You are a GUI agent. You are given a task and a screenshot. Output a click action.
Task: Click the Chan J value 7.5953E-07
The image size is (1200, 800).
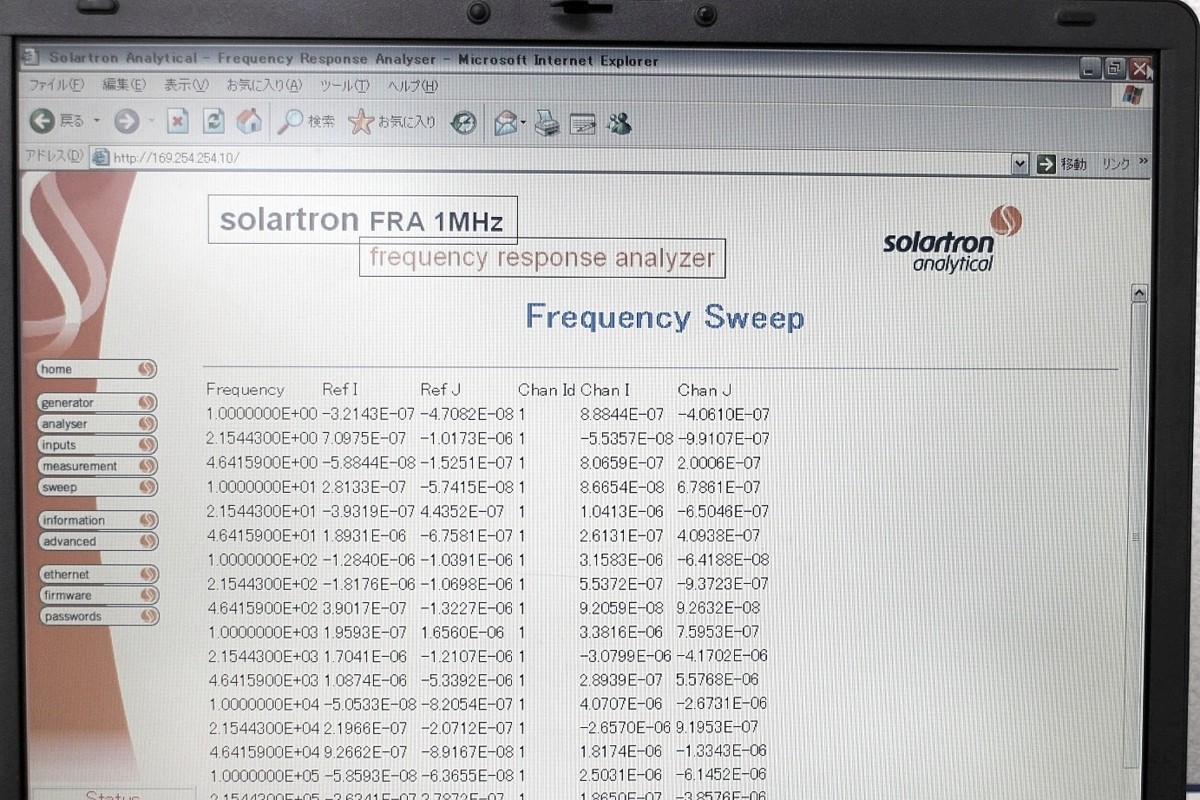click(718, 632)
